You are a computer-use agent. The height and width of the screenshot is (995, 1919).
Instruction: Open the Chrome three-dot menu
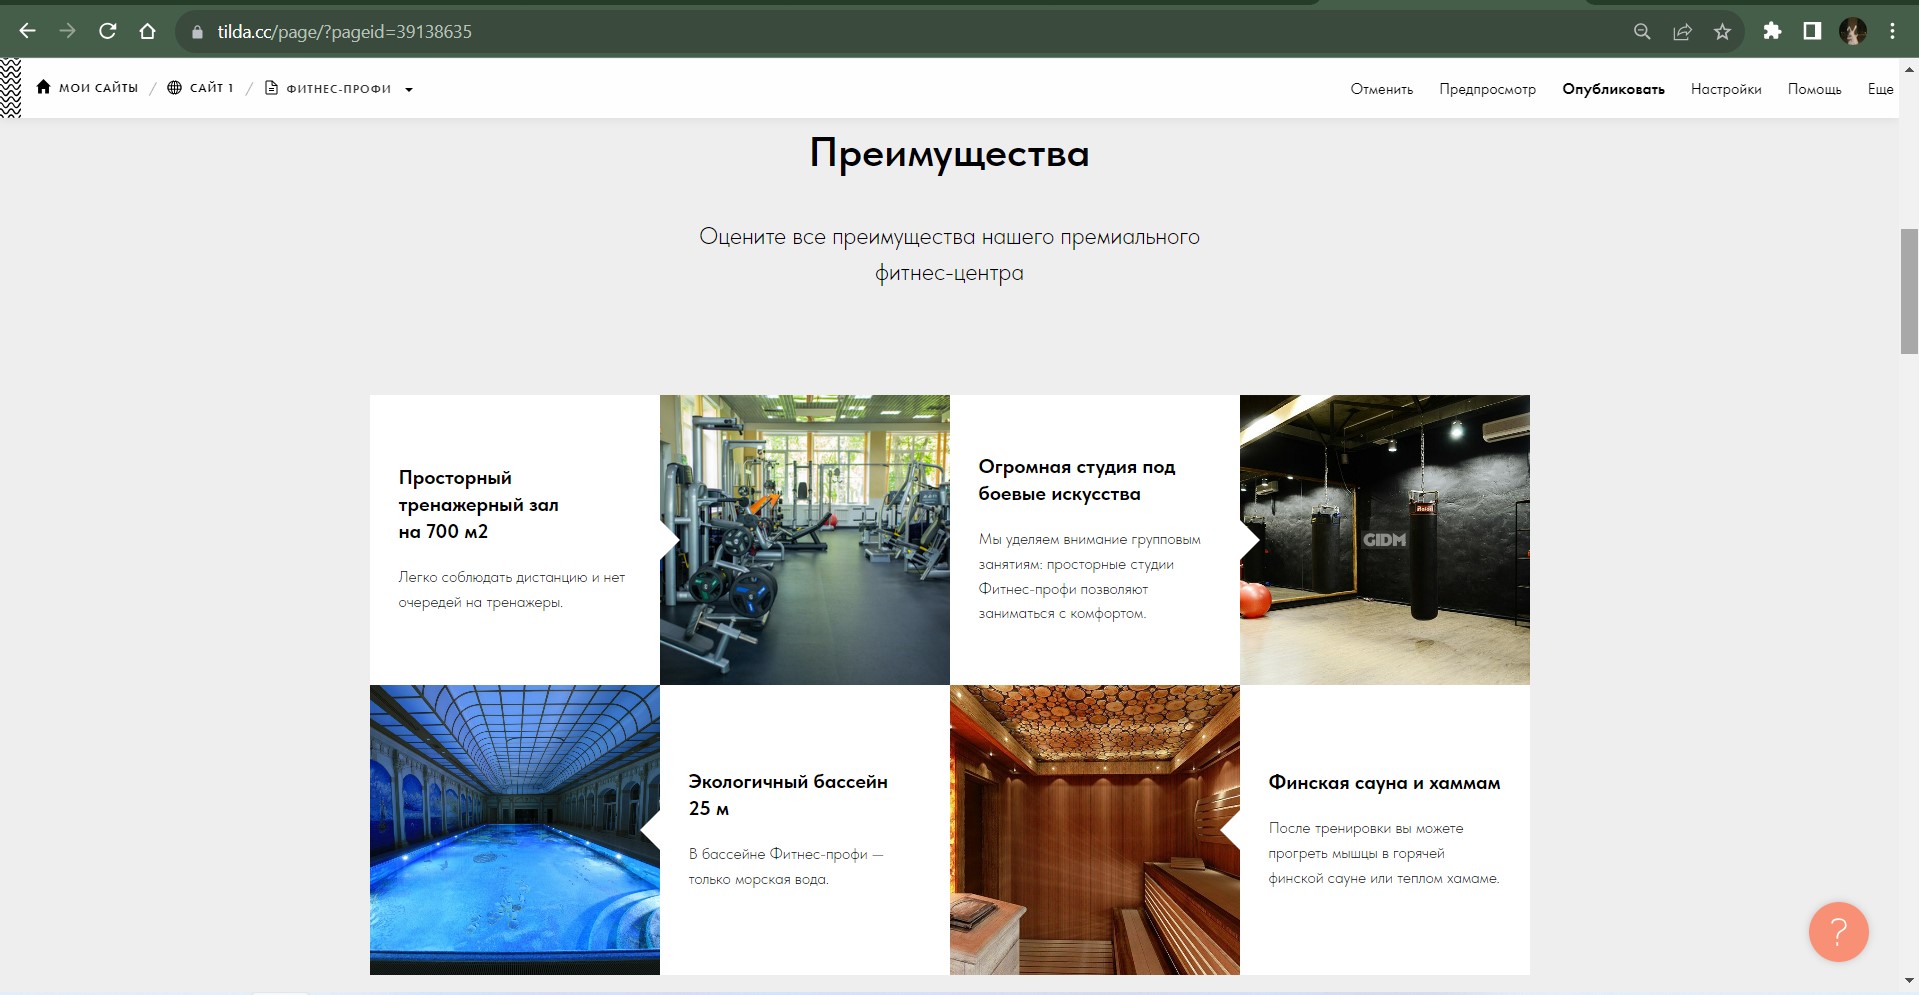pos(1892,31)
